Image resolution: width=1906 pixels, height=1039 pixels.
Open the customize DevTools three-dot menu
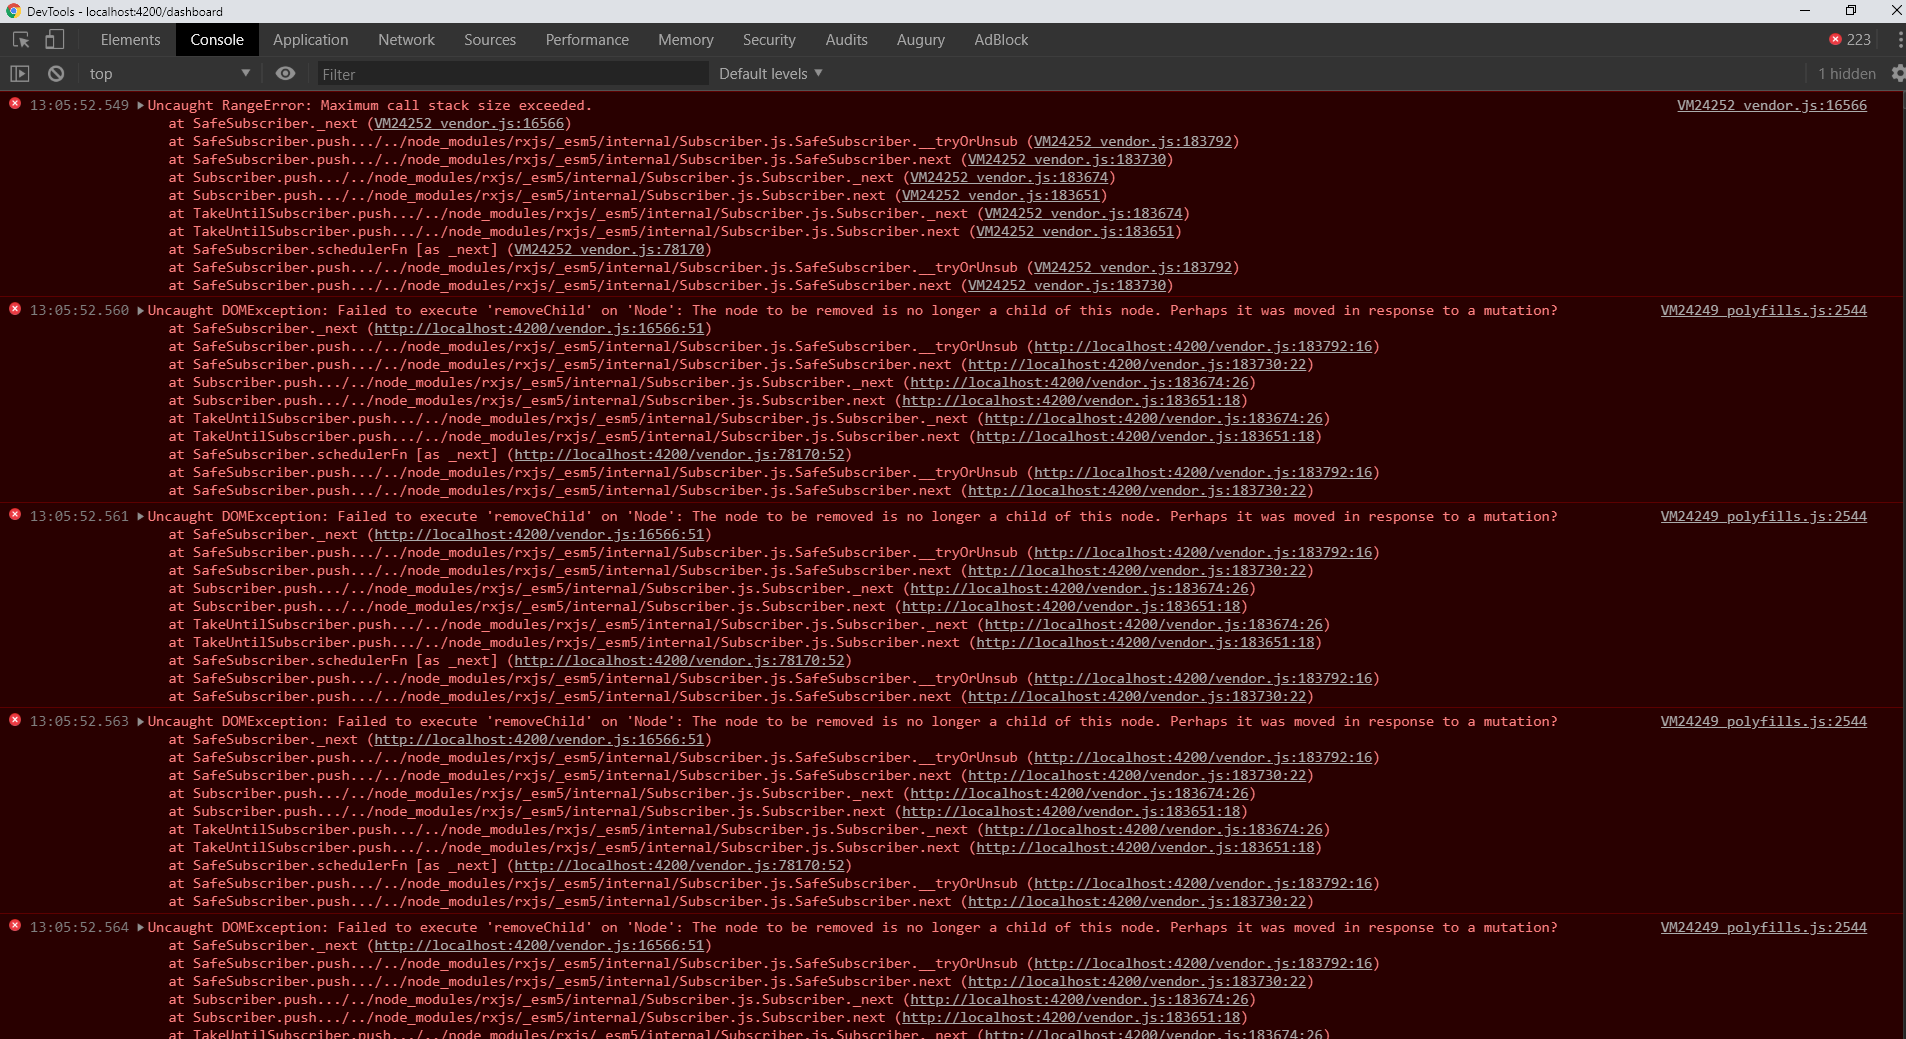(1898, 39)
